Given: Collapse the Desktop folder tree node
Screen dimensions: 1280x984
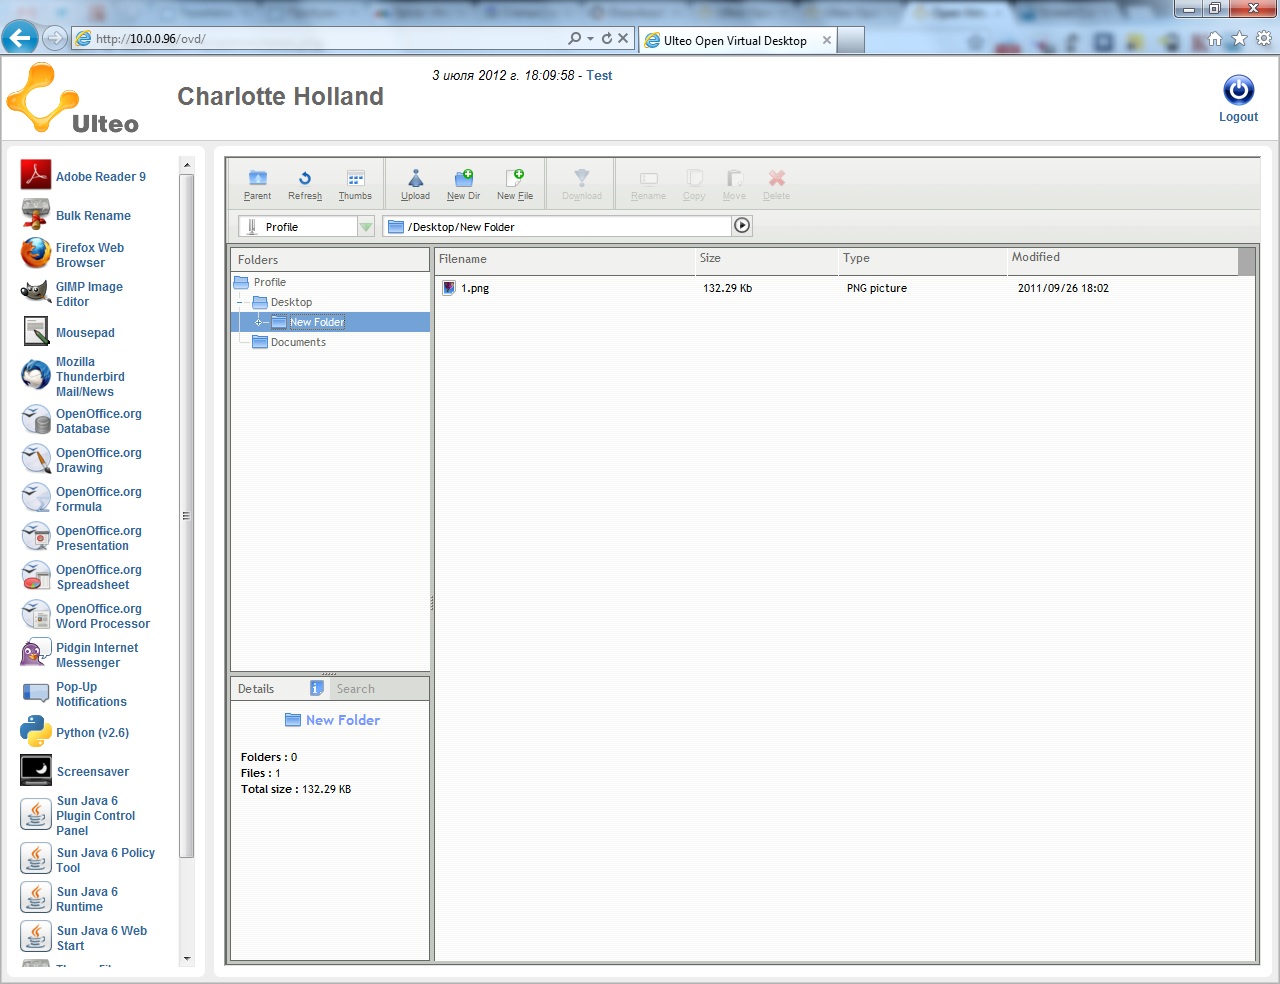Looking at the screenshot, I should (x=241, y=302).
